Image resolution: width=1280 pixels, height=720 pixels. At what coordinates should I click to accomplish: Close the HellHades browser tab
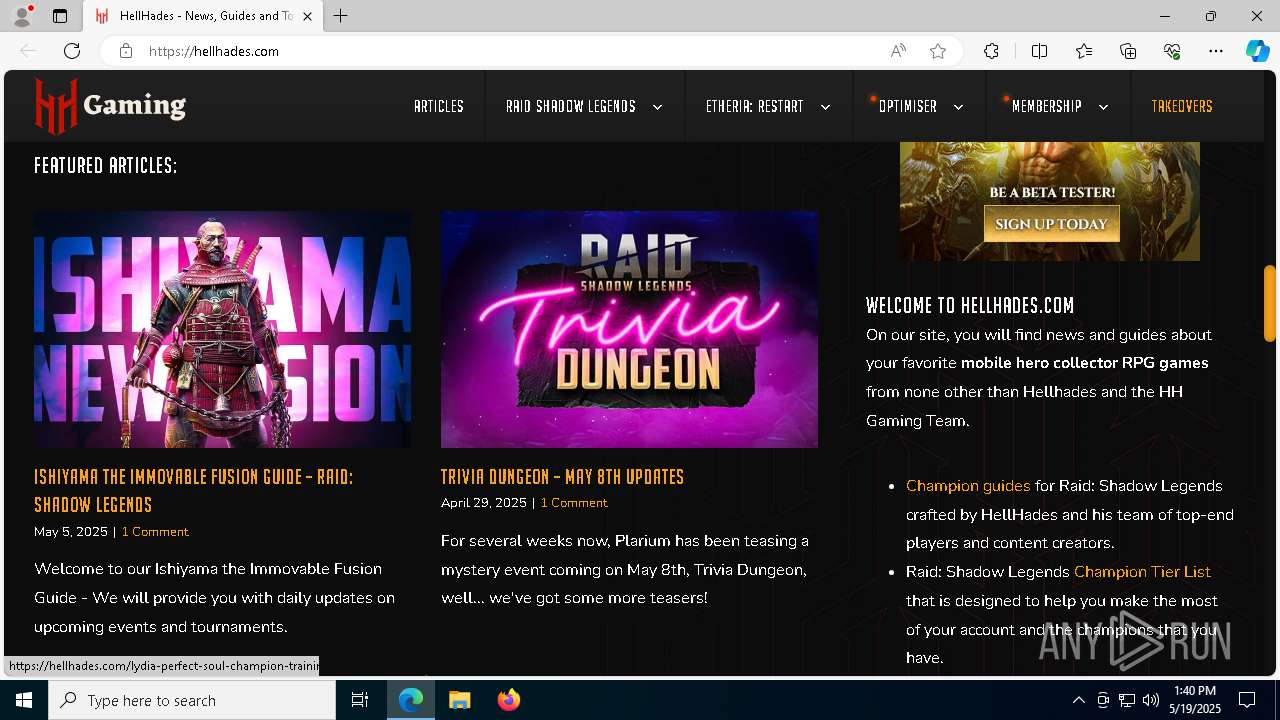307,16
